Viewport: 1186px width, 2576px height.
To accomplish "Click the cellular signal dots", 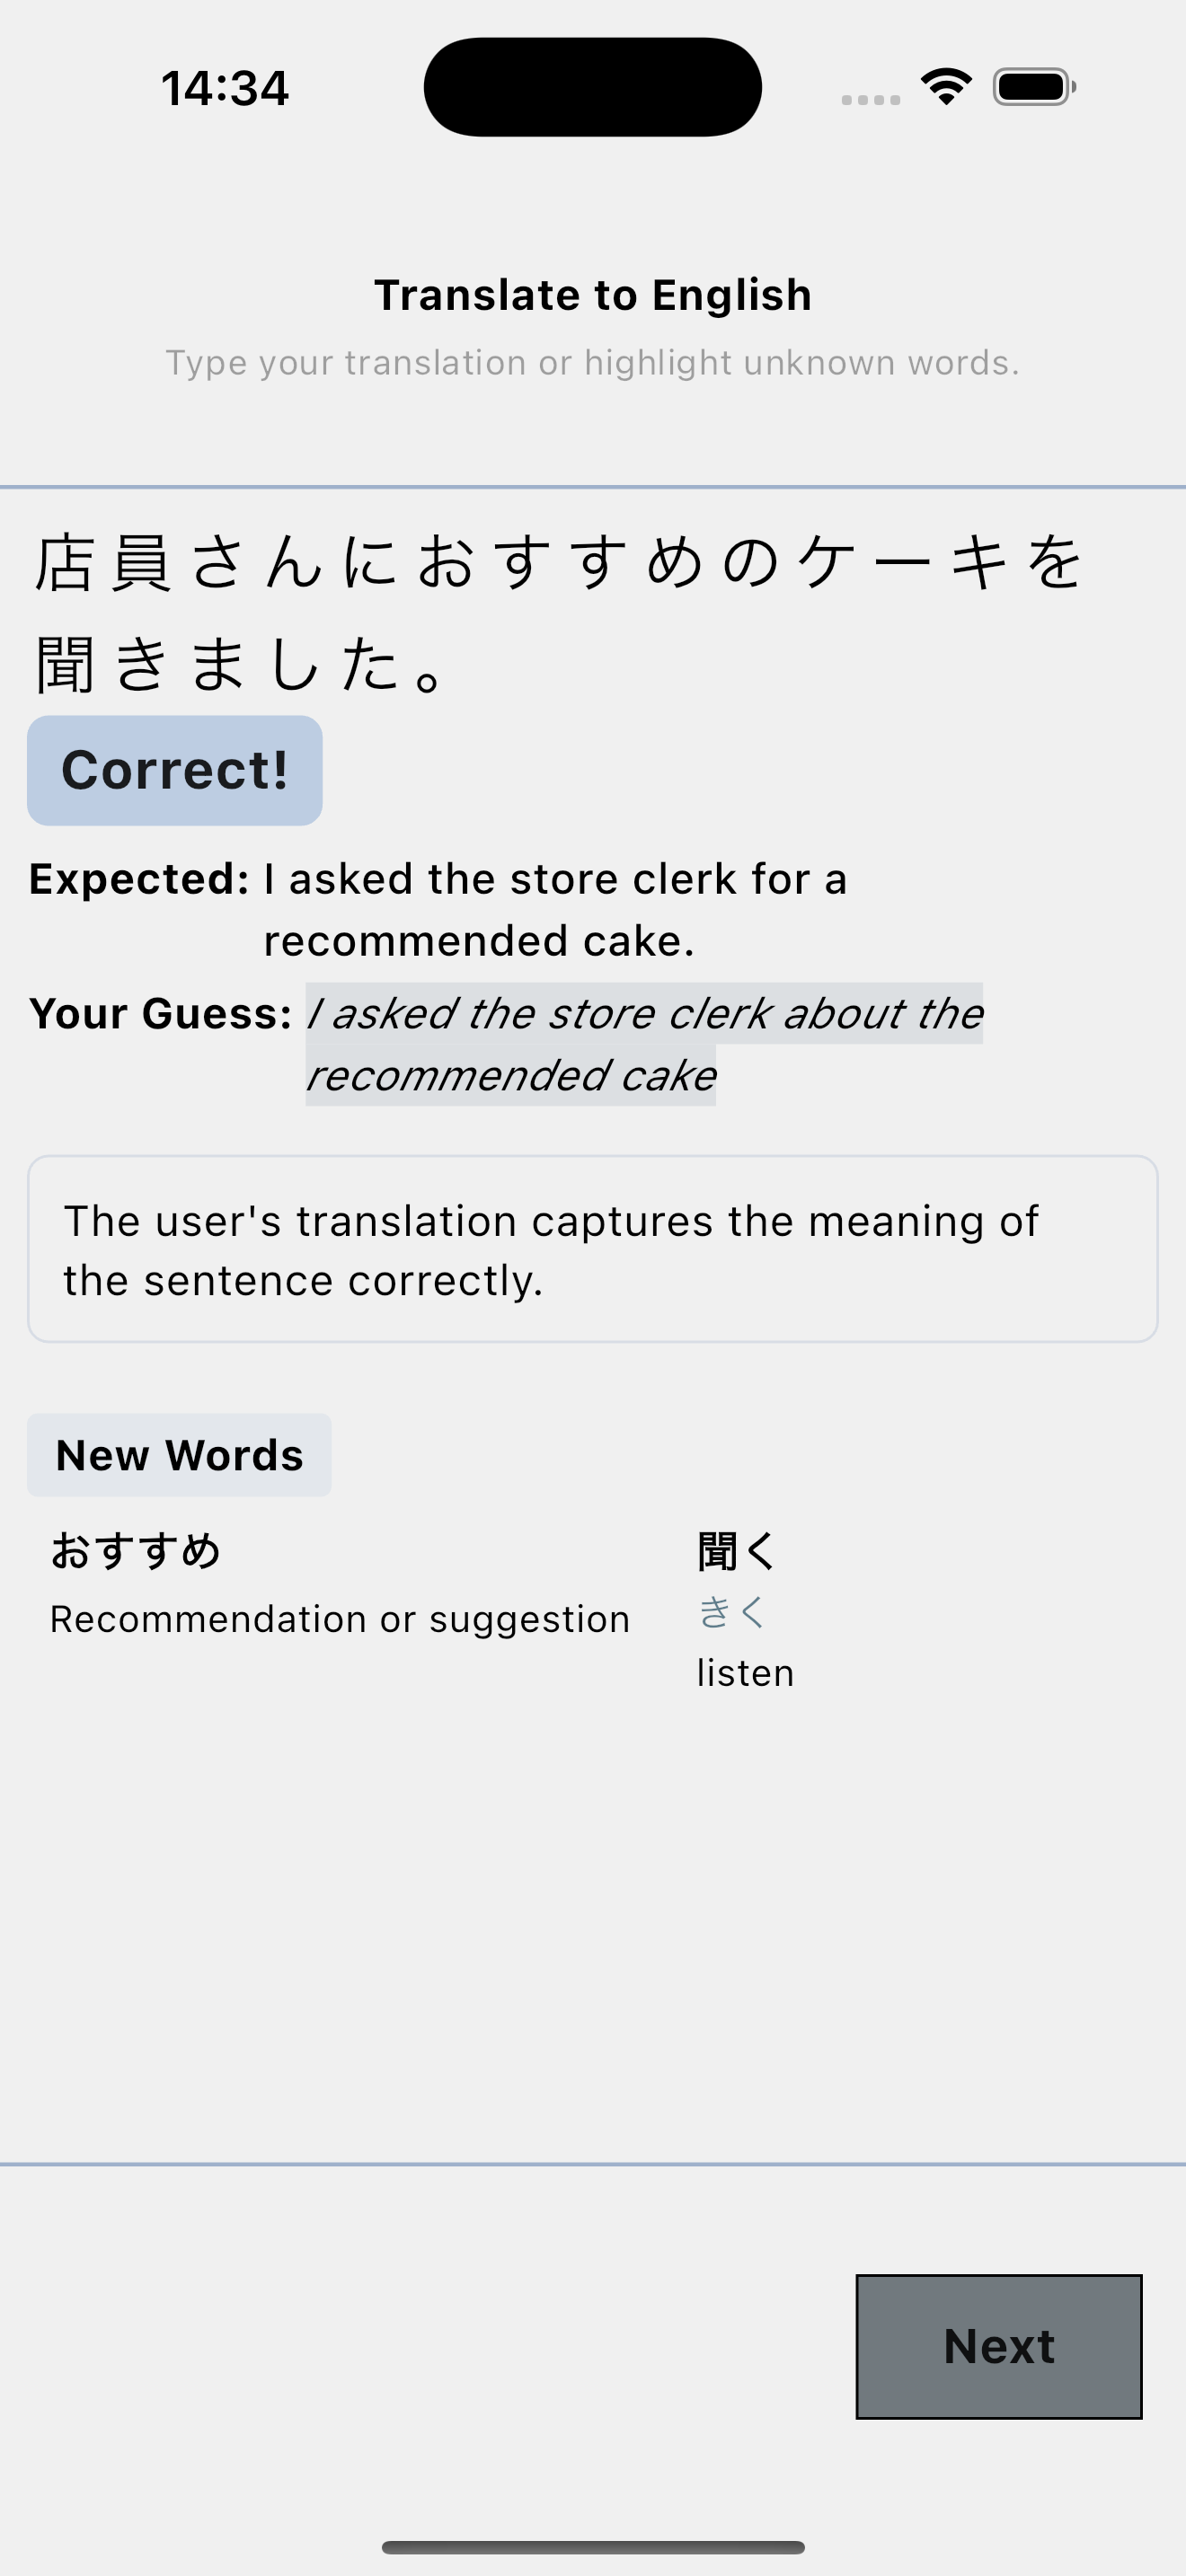I will click(870, 99).
